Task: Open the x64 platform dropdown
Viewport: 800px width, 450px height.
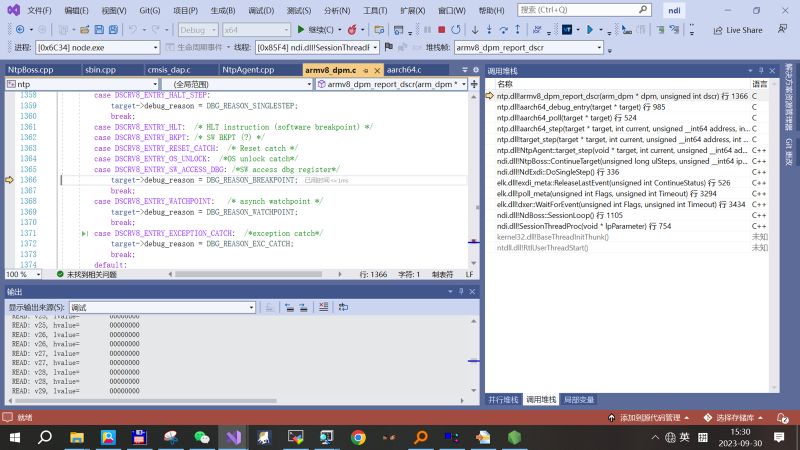Action: 256,30
